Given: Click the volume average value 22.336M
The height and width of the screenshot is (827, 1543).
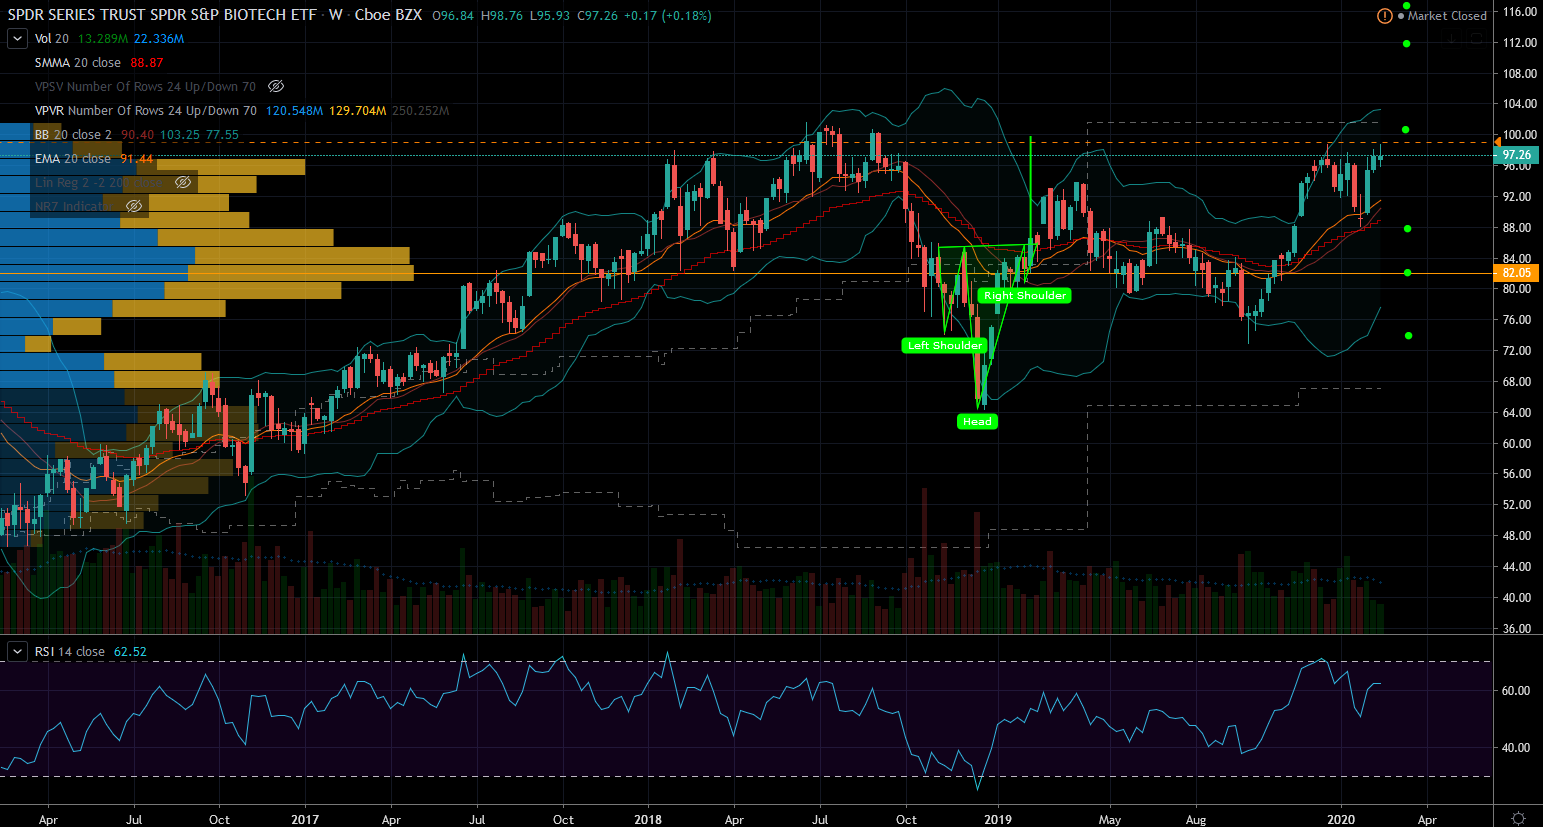Looking at the screenshot, I should 159,39.
